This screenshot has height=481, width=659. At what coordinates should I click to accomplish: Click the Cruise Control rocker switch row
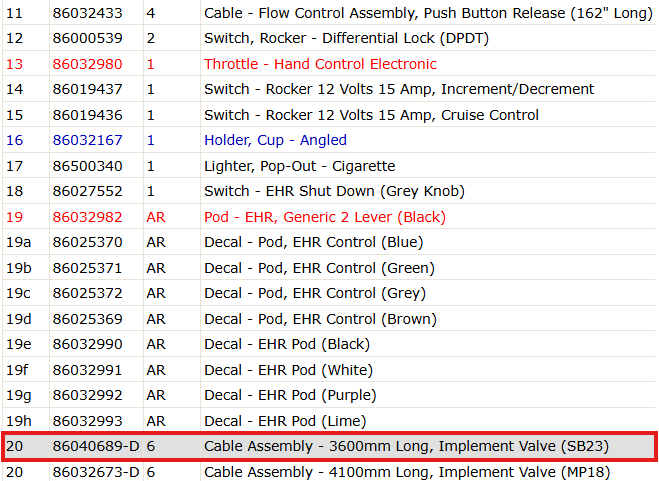coord(329,115)
